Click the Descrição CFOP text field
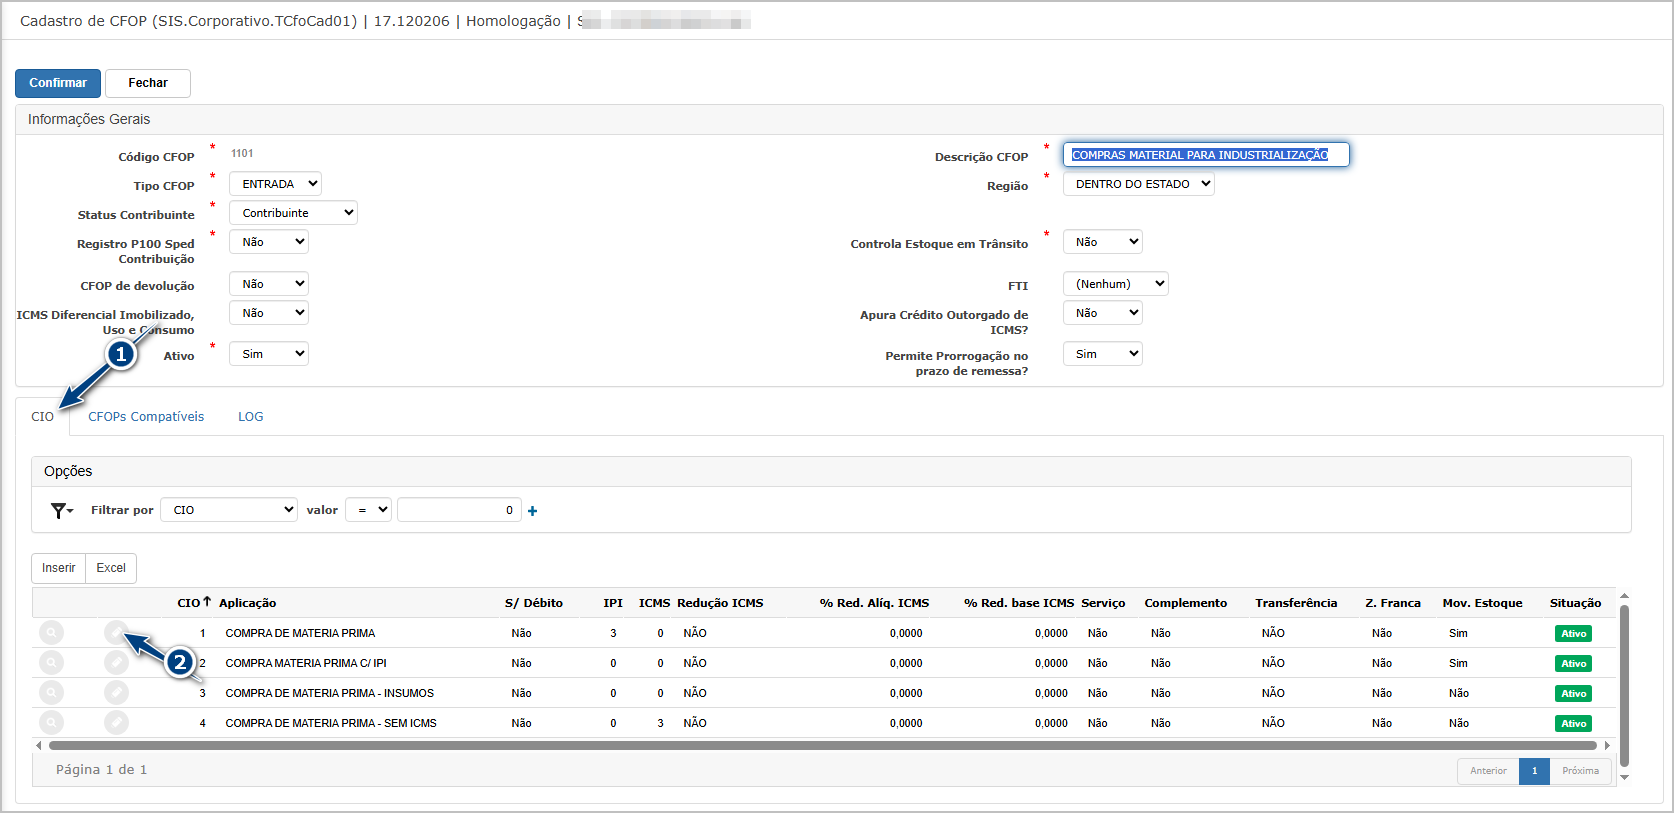Screen dimensions: 1674x813 1205,155
